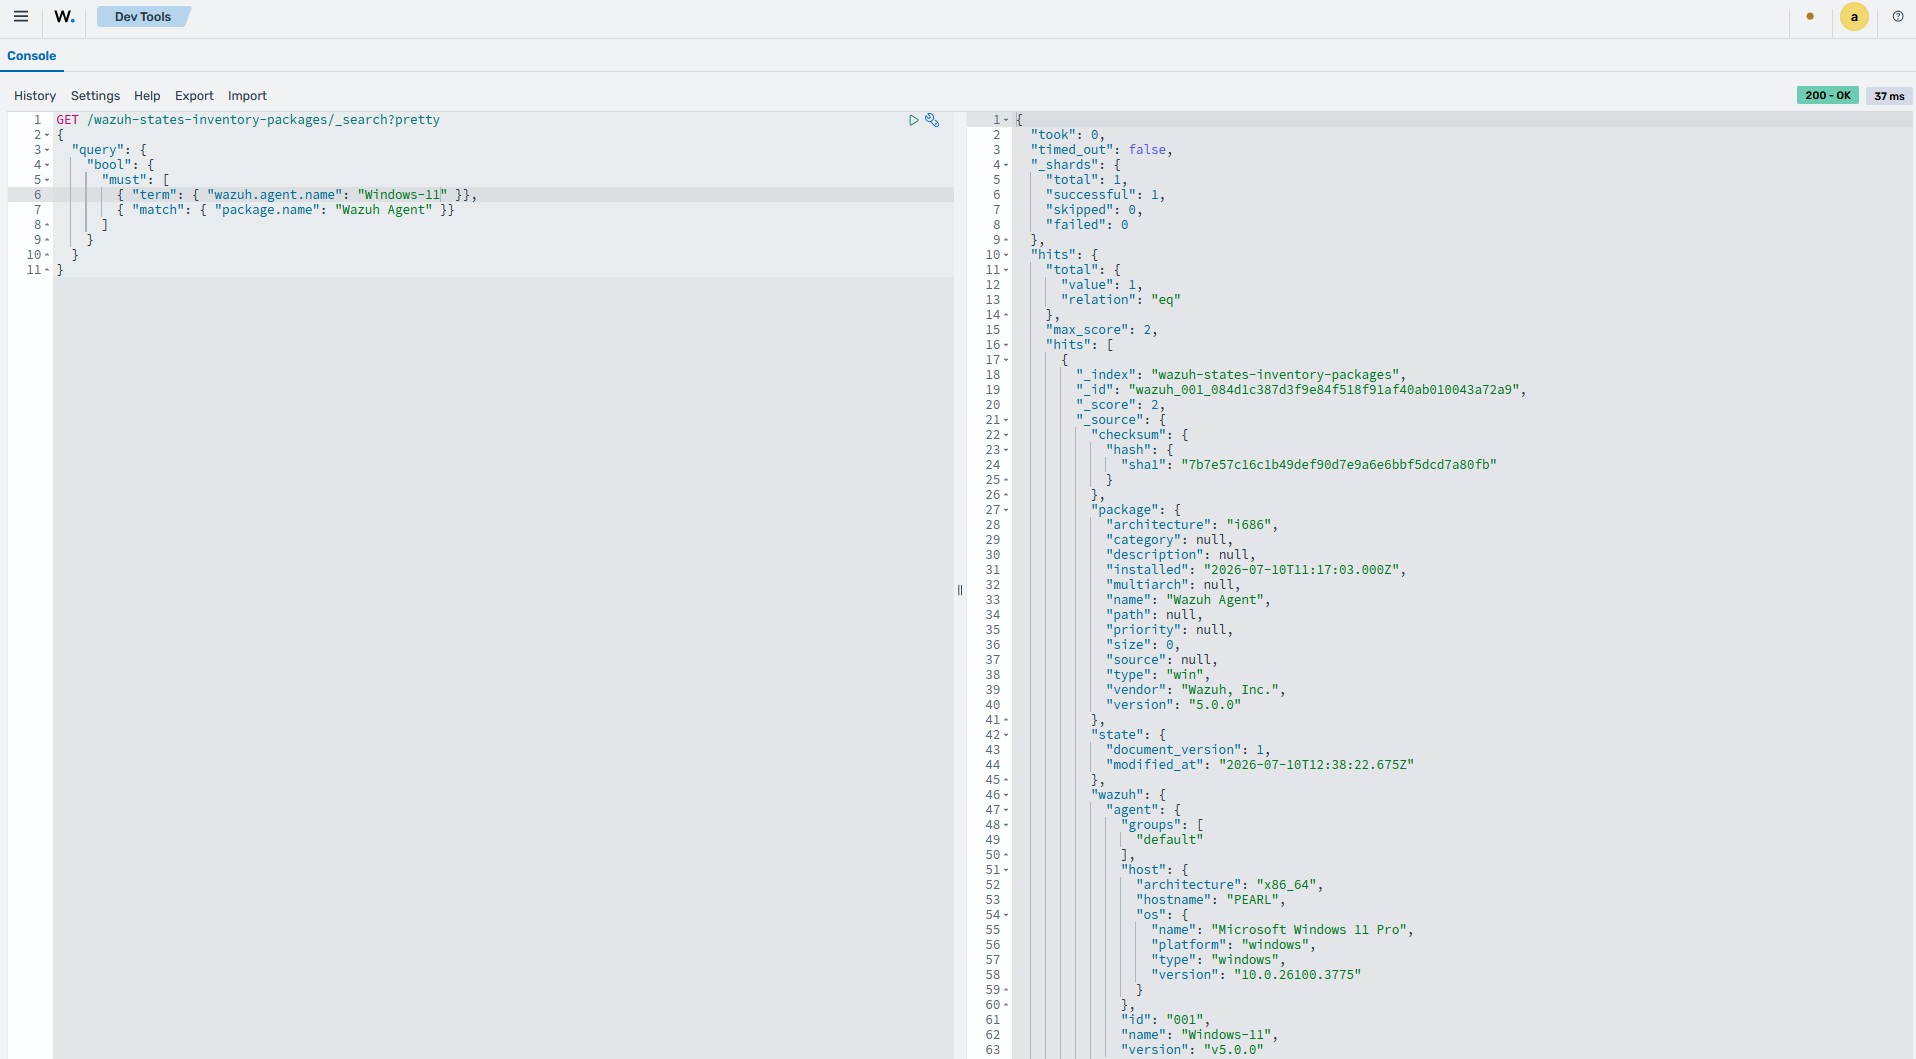1916x1059 pixels.
Task: Click the agent "version": "v5.0.0" line
Action: click(1192, 1050)
